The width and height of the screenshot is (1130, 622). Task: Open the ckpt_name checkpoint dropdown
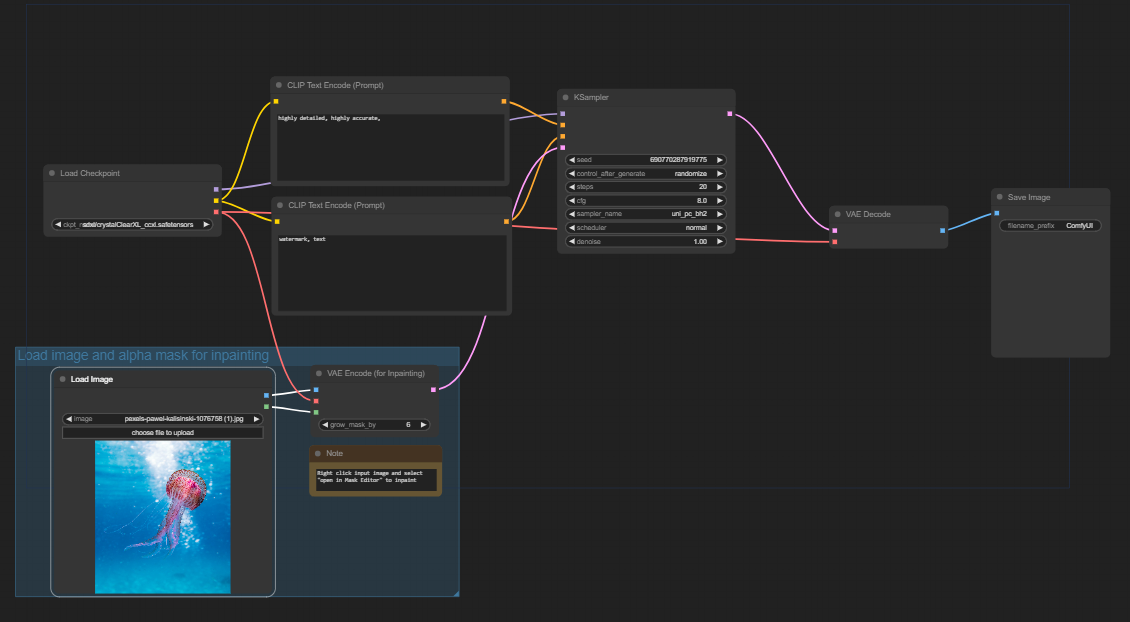132,224
